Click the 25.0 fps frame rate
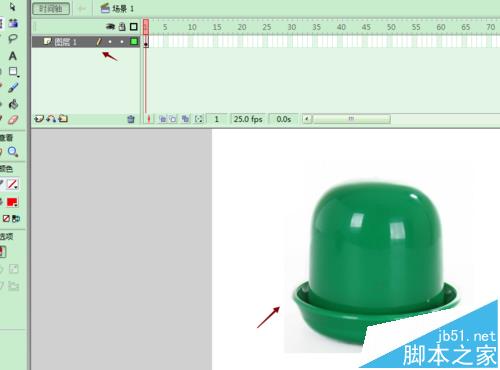This screenshot has width=500, height=370. [x=248, y=119]
